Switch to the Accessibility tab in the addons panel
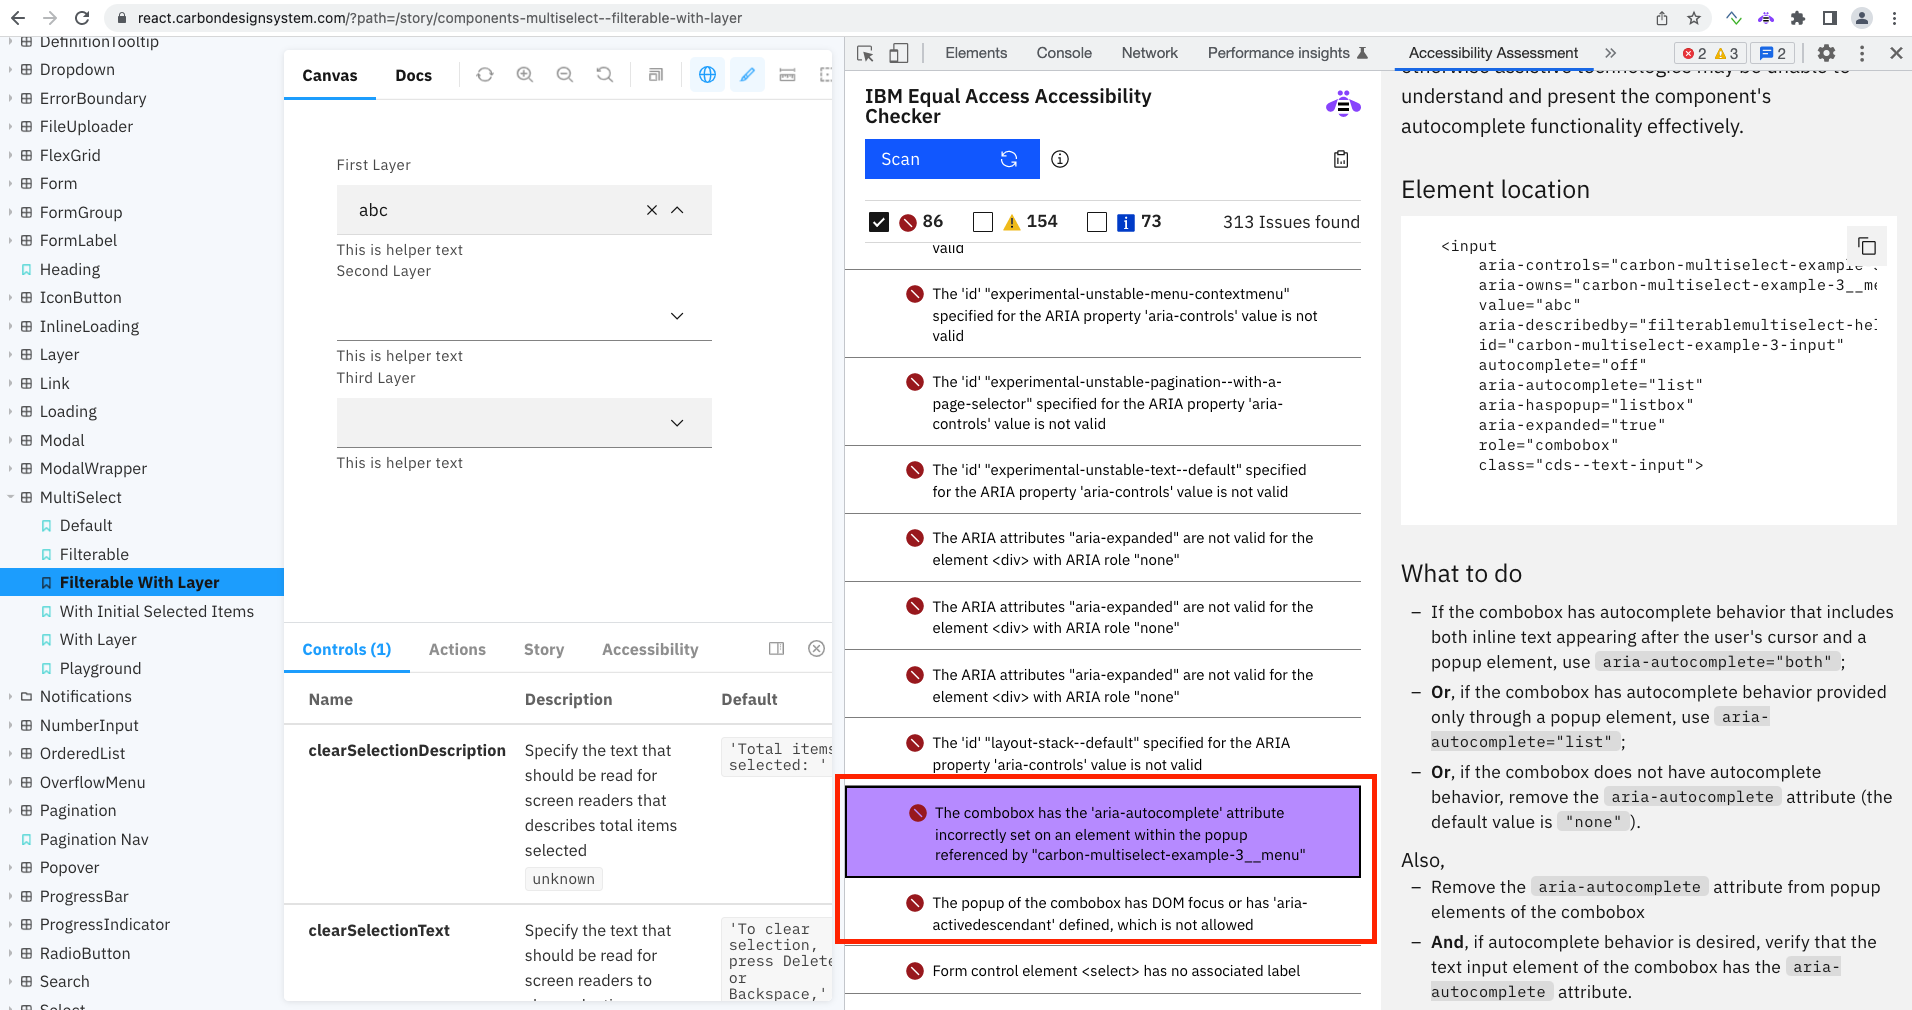Screen dimensions: 1912x1010 pyautogui.click(x=649, y=649)
